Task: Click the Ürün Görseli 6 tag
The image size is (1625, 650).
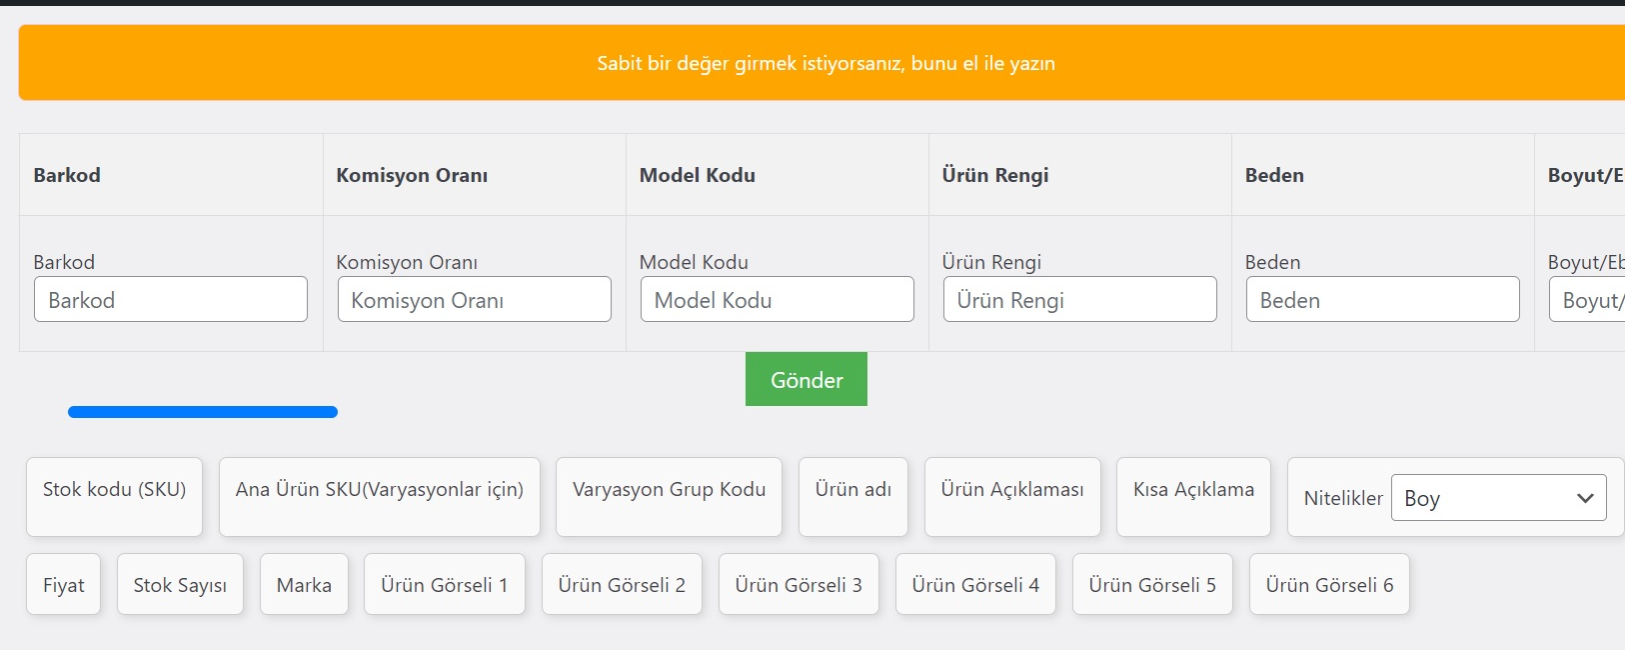Action: [1329, 585]
